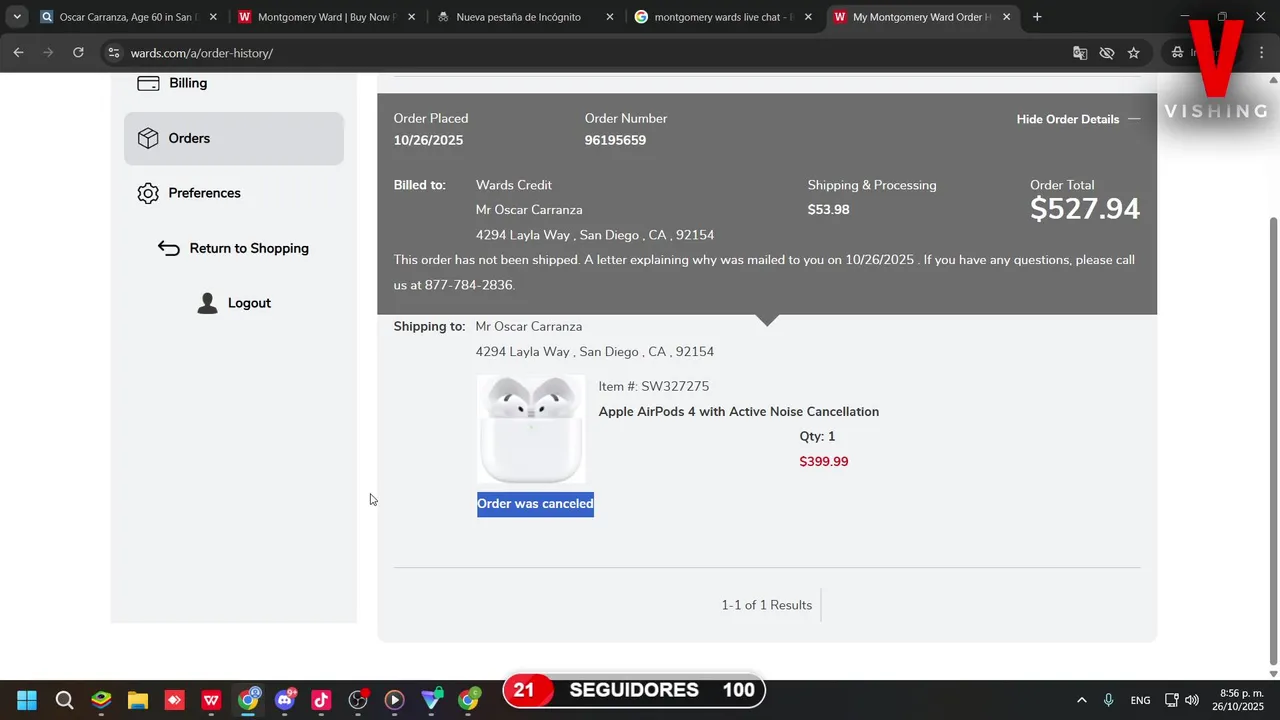Screen dimensions: 1280x720
Task: Go back to the previous page
Action: (x=18, y=53)
